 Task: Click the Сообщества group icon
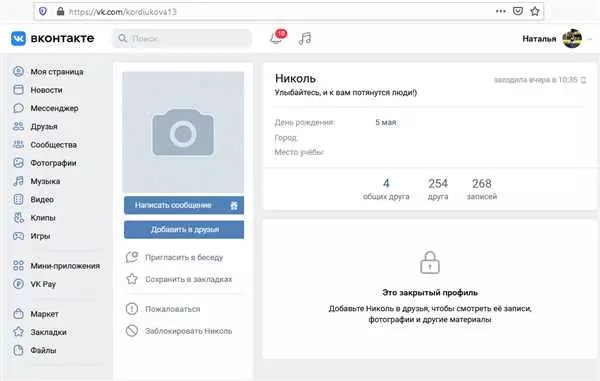tap(18, 145)
